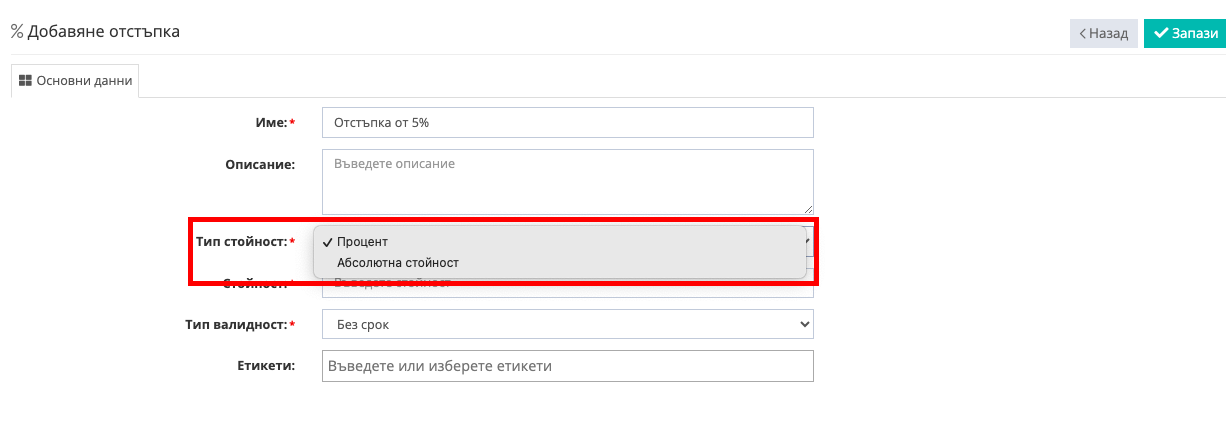The width and height of the screenshot is (1226, 440).
Task: Click the Име field label
Action: (275, 122)
